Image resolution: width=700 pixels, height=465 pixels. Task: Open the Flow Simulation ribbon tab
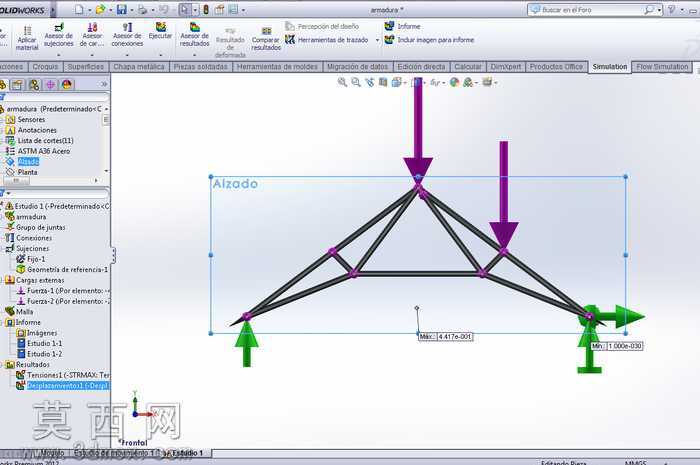coord(662,67)
